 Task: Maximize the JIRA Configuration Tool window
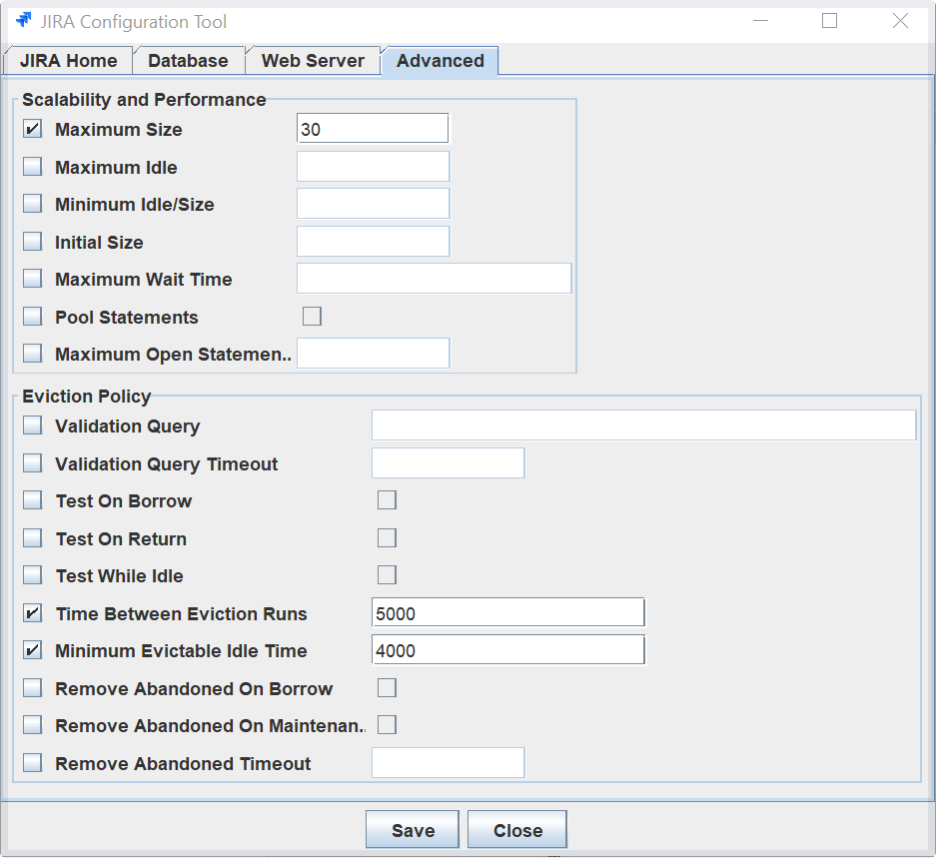point(829,21)
